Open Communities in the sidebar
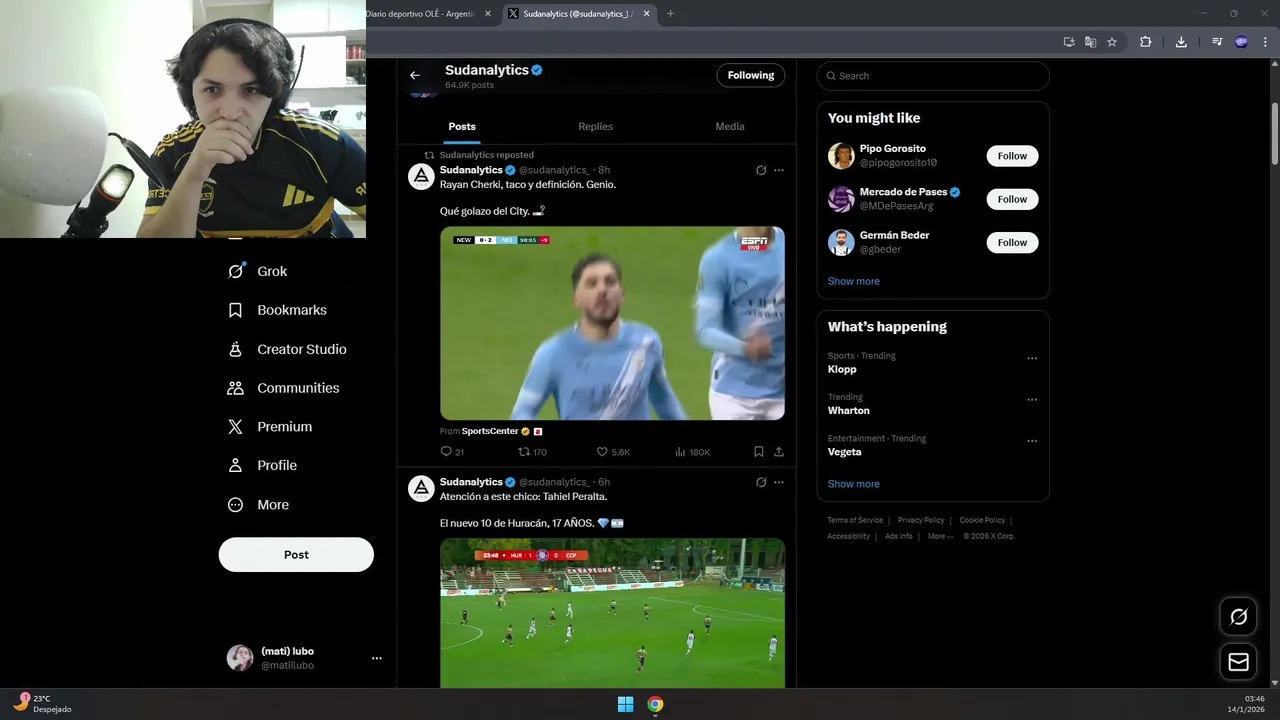This screenshot has width=1280, height=720. (284, 388)
